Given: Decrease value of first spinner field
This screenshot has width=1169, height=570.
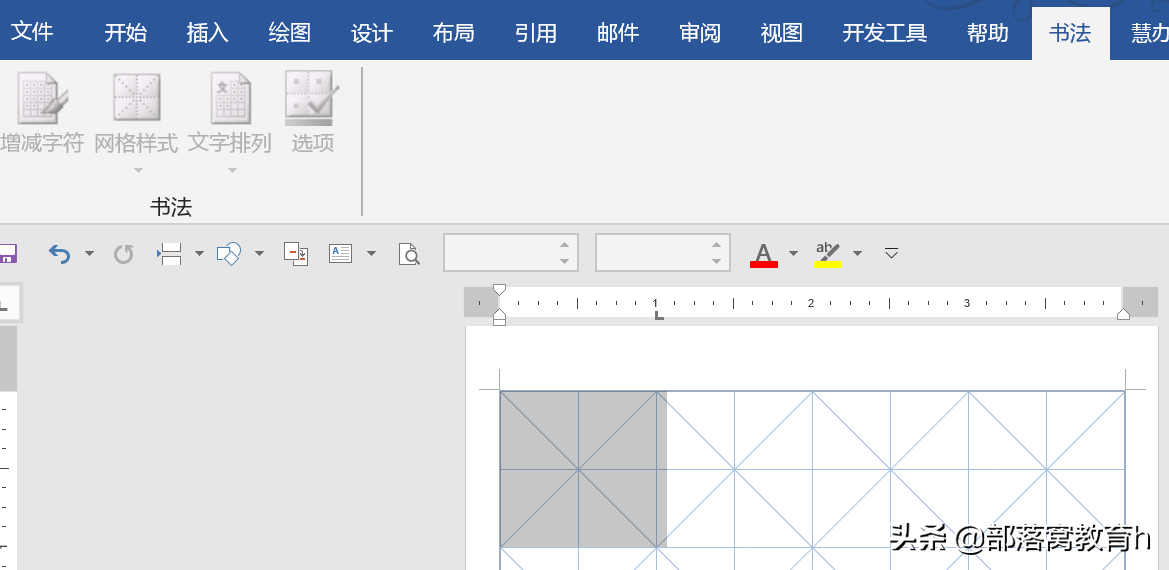Looking at the screenshot, I should pyautogui.click(x=564, y=261).
